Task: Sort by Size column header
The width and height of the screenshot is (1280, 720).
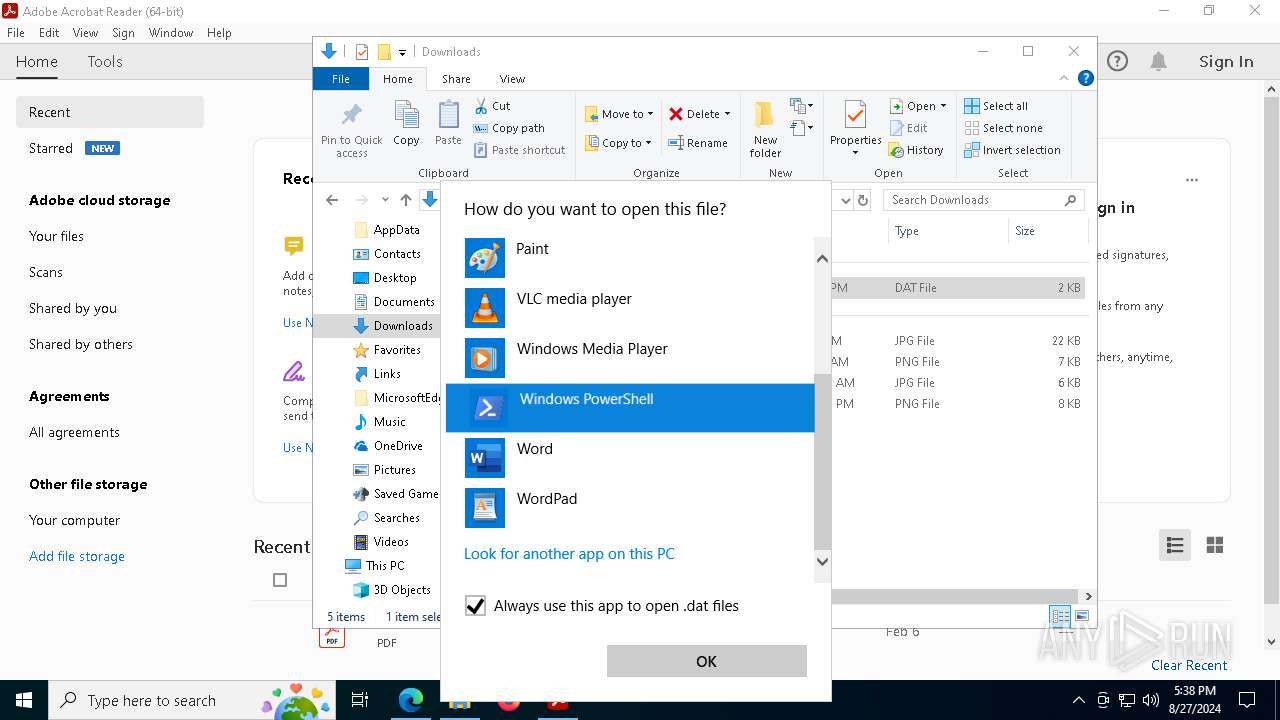Action: pyautogui.click(x=1046, y=231)
